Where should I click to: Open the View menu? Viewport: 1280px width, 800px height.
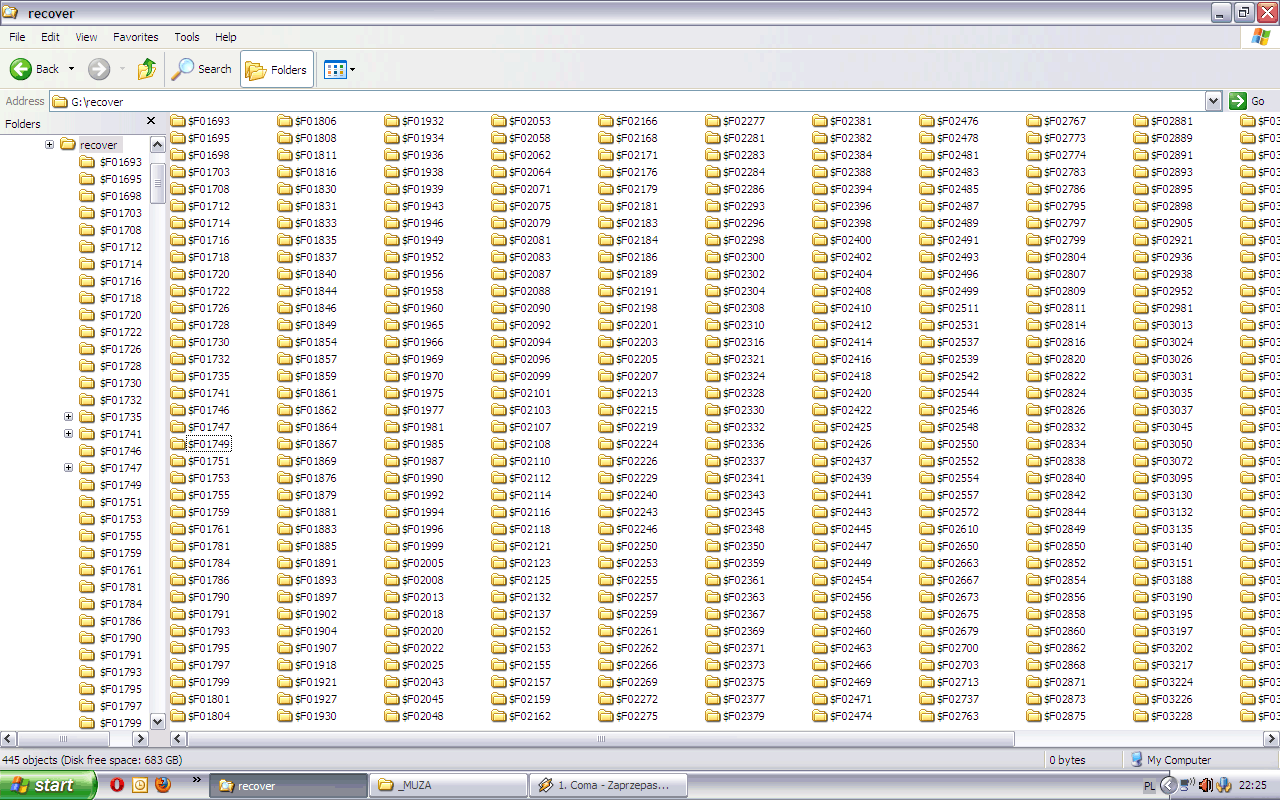click(x=87, y=37)
